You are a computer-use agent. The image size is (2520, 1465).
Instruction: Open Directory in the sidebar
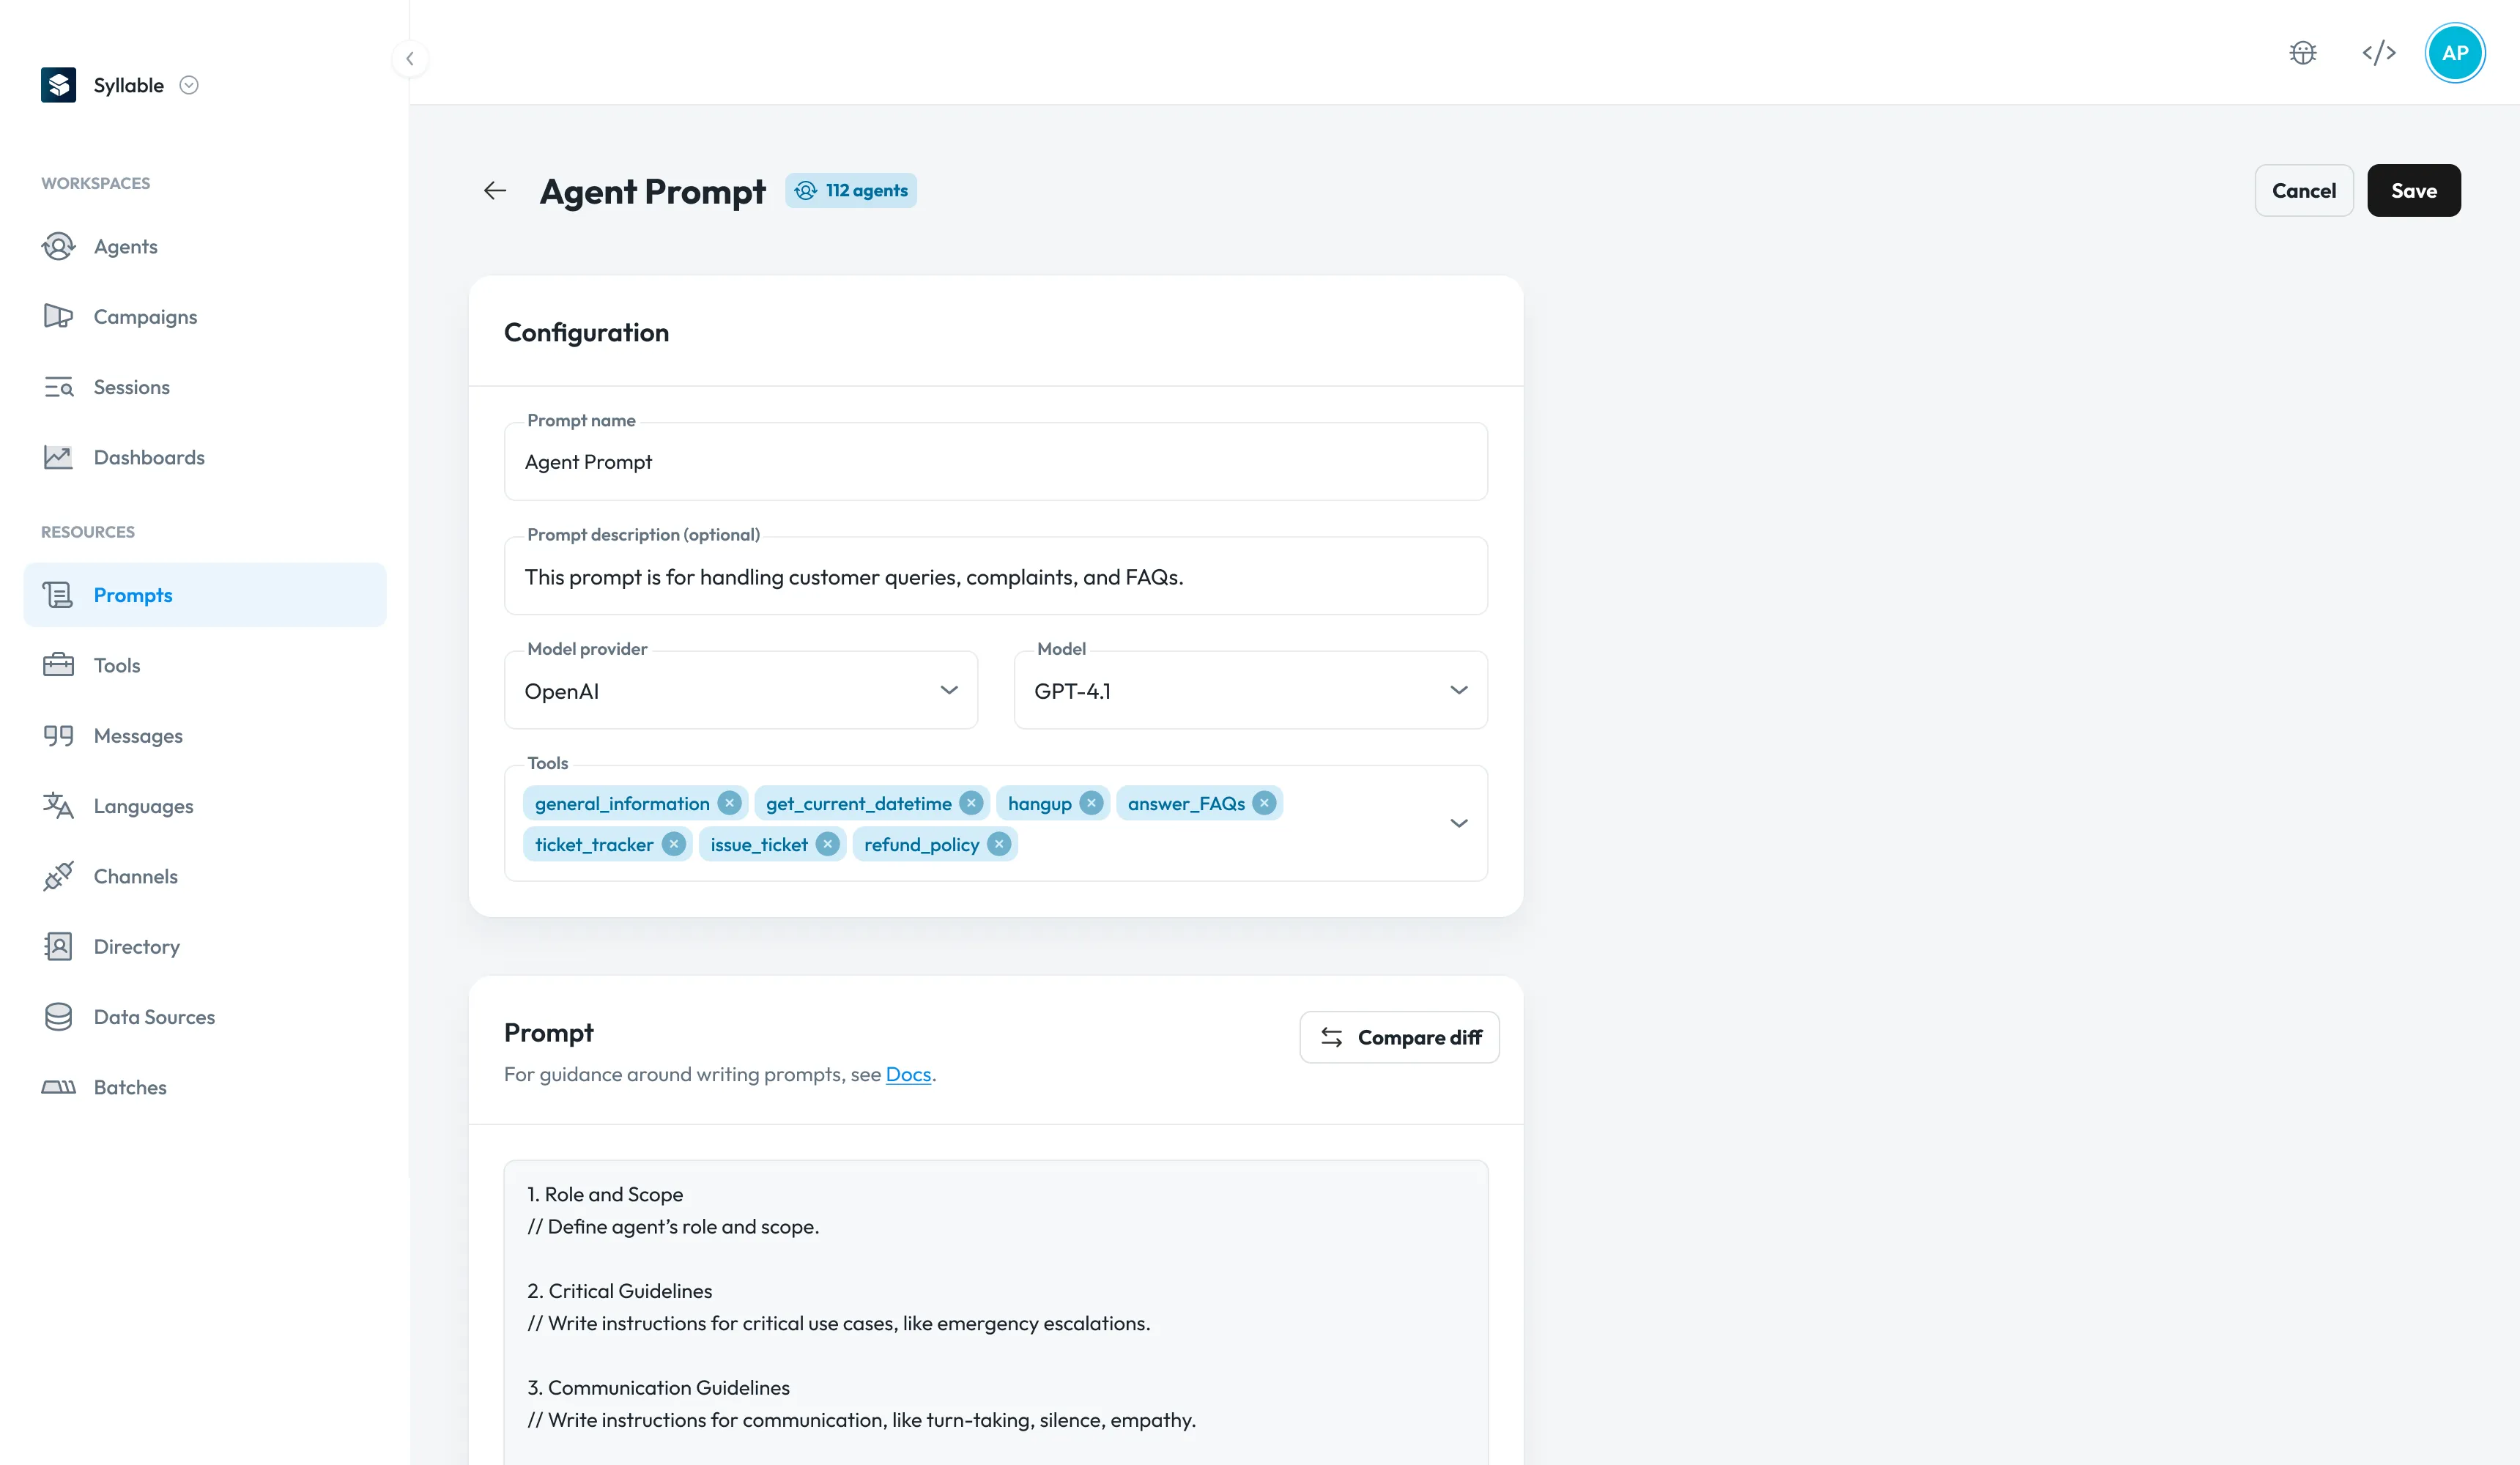point(204,946)
